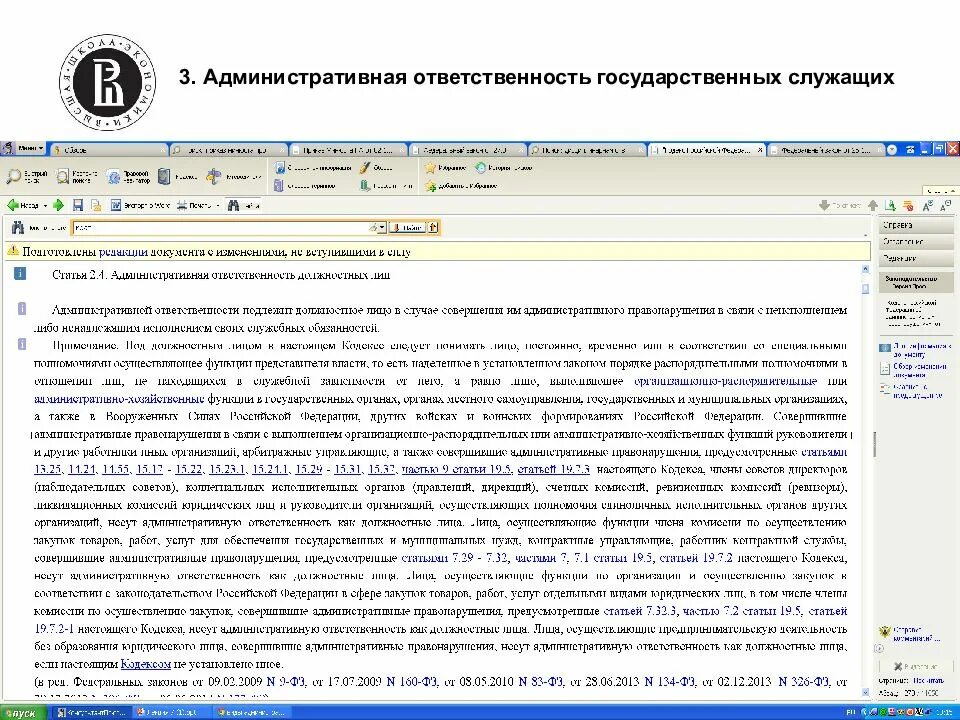Viewport: 960px width, 720px height.
Task: Open the административно-хозяйственные hyperlink
Action: coord(119,399)
